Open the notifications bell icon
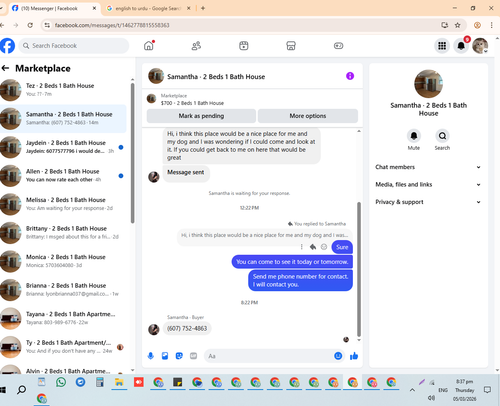The width and height of the screenshot is (500, 406). [461, 46]
